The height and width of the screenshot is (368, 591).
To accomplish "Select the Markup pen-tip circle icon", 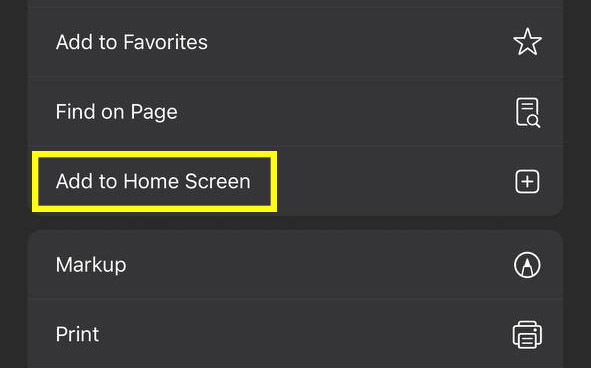I will [x=527, y=265].
